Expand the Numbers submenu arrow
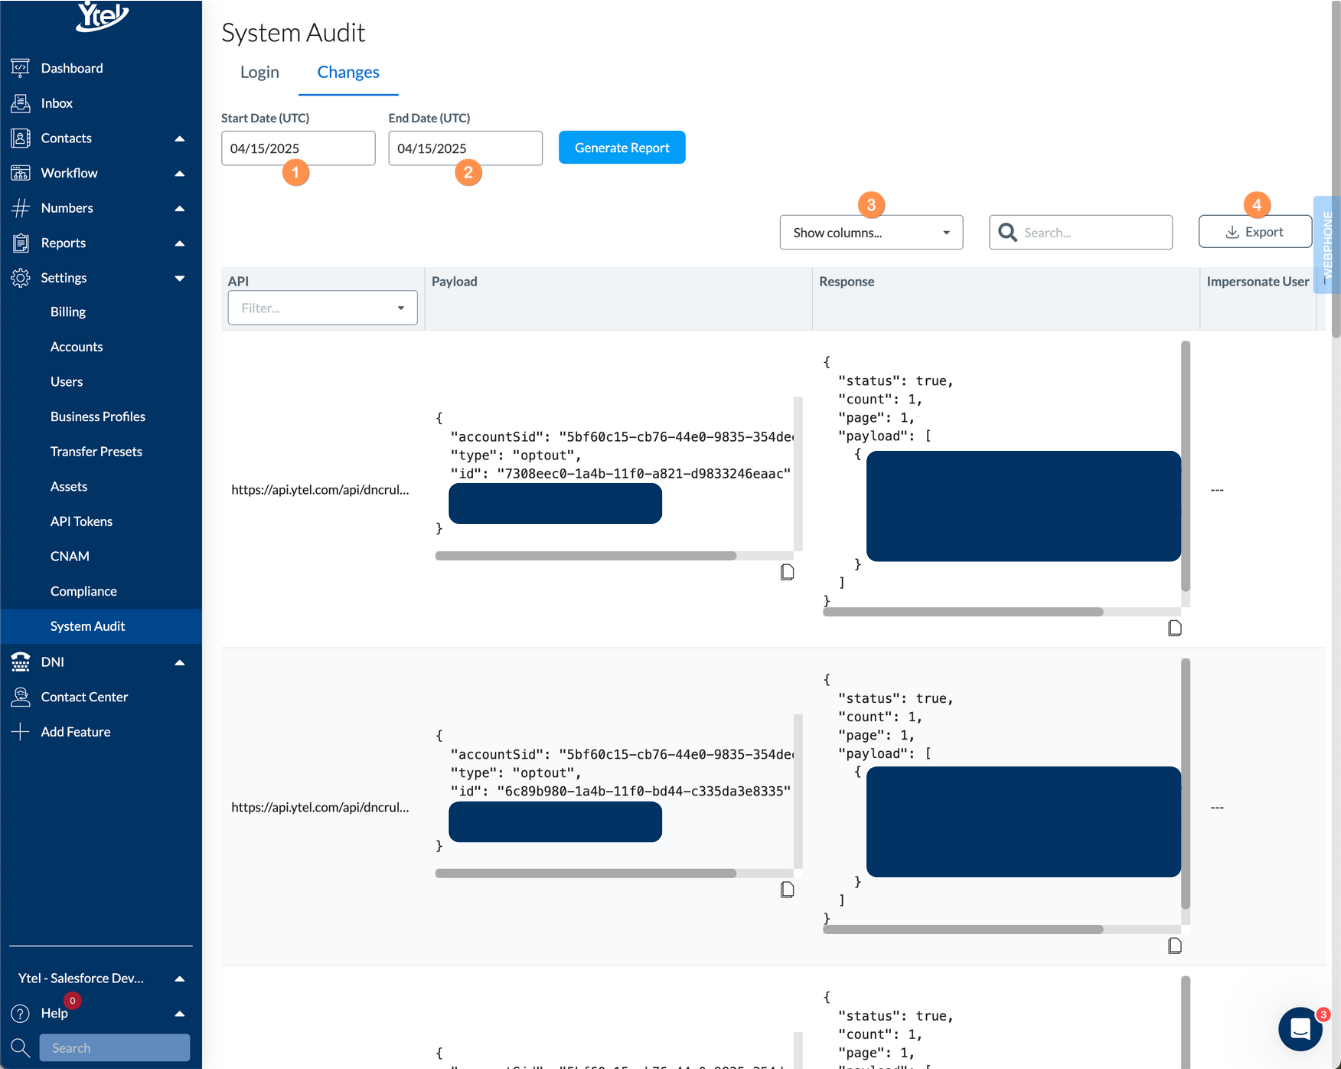Image resolution: width=1341 pixels, height=1069 pixels. tap(180, 208)
